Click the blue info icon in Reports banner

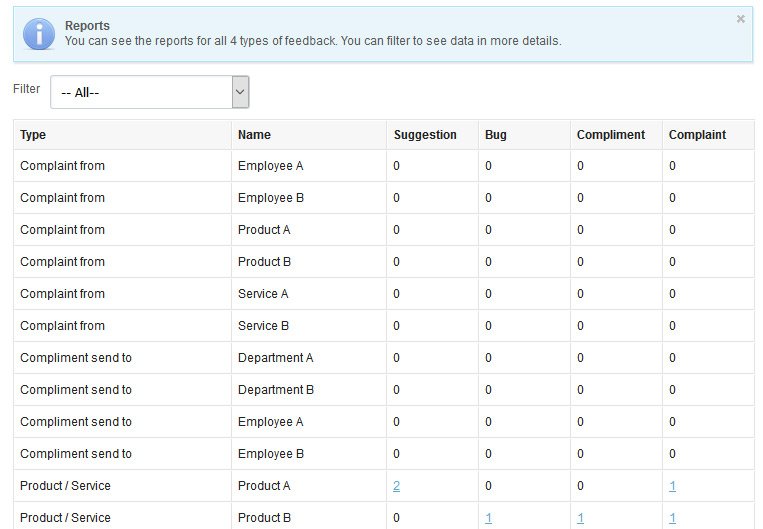coord(39,34)
